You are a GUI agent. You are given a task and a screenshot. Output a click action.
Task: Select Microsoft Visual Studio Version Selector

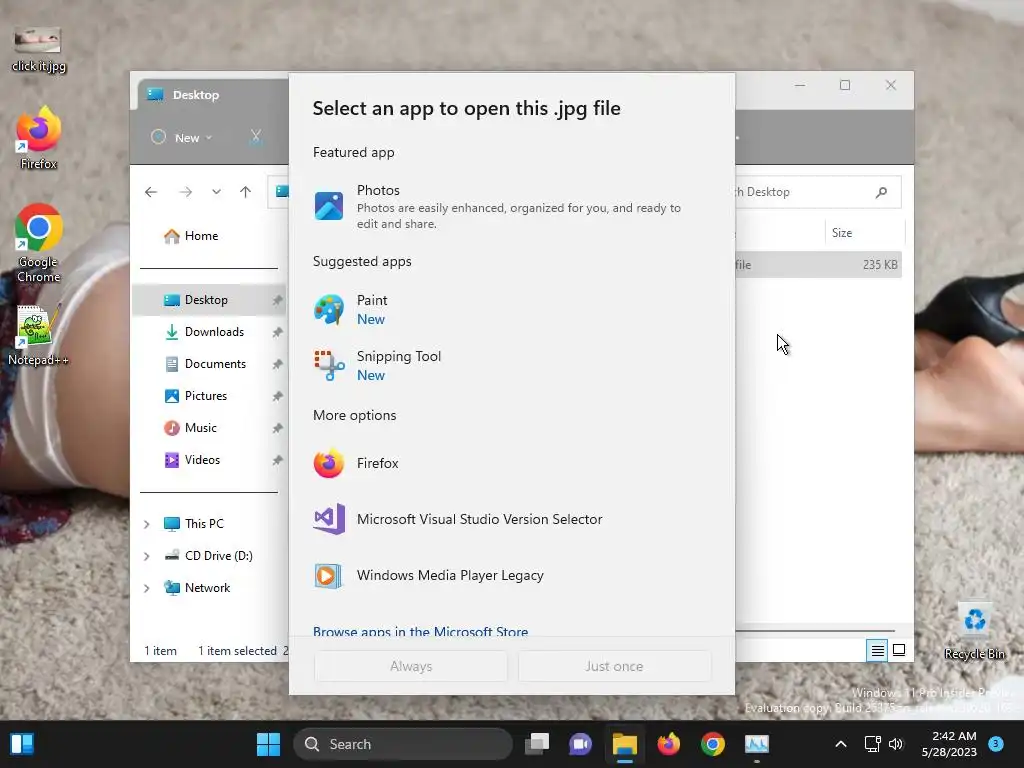pyautogui.click(x=511, y=520)
